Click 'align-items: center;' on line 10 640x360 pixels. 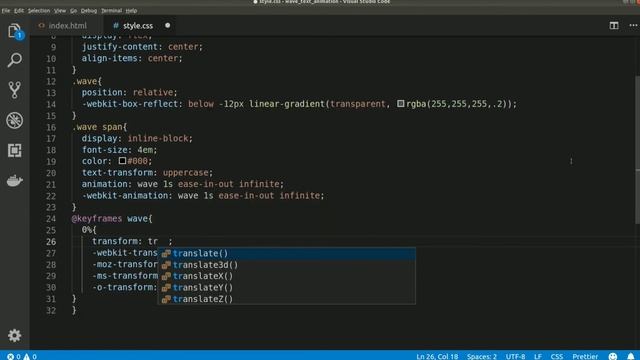132,58
